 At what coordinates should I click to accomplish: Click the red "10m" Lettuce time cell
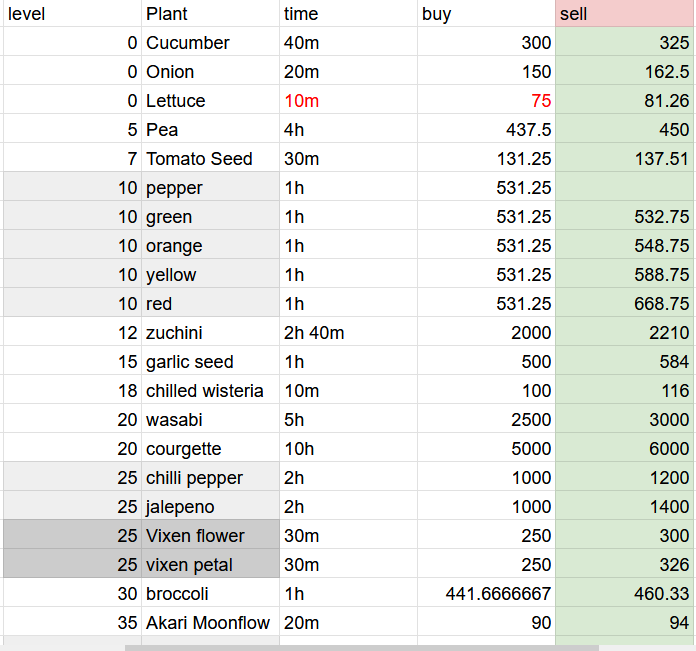pos(348,101)
